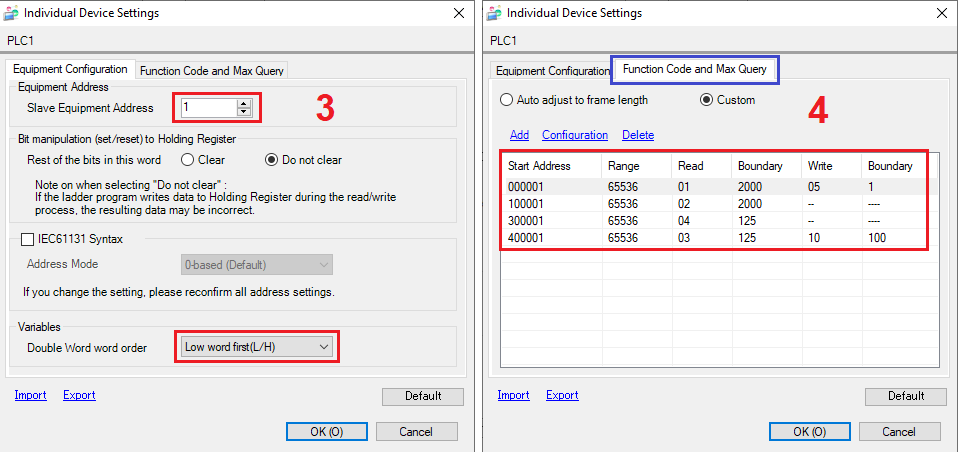Viewport: 958px width, 455px height.
Task: Increment the Slave Equipment Address value
Action: [x=243, y=103]
